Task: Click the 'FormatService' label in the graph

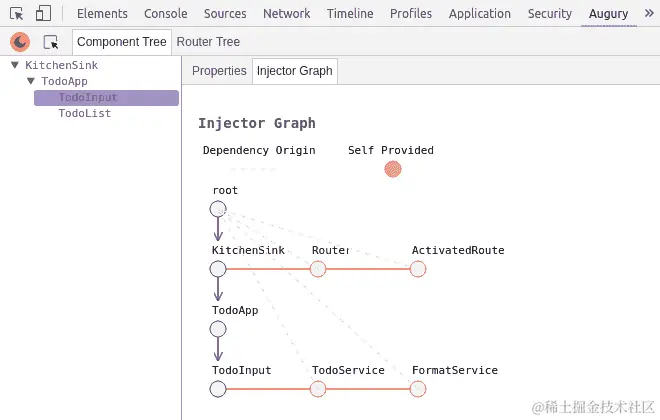Action: [455, 370]
